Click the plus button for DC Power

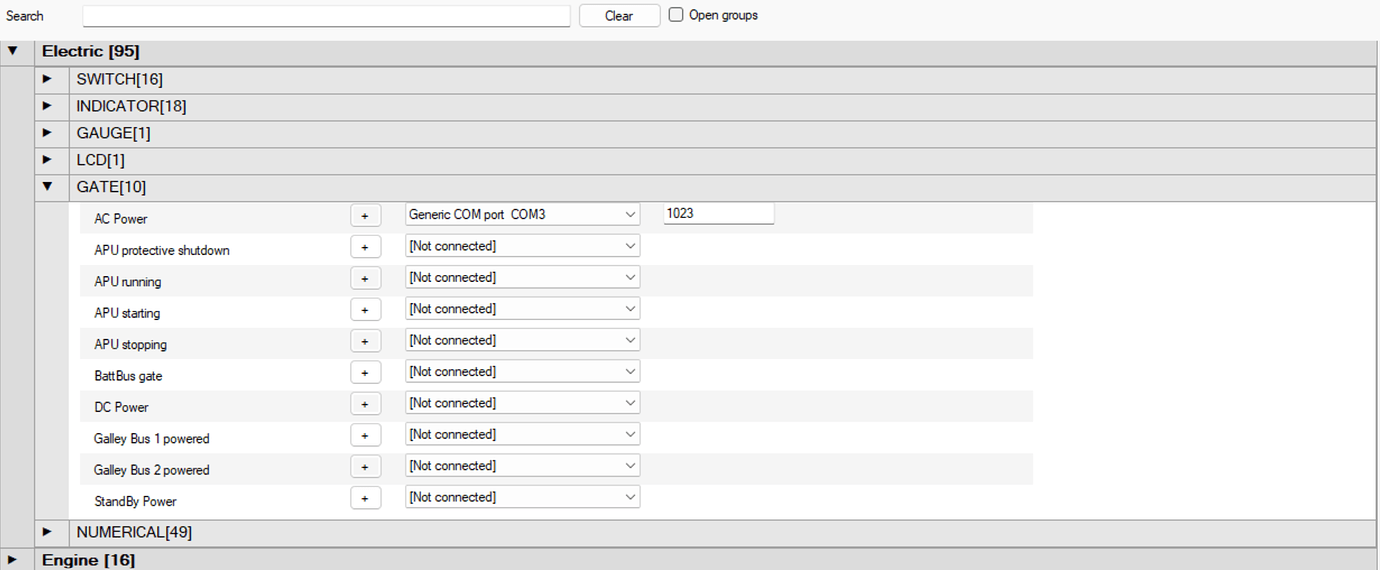(x=365, y=404)
